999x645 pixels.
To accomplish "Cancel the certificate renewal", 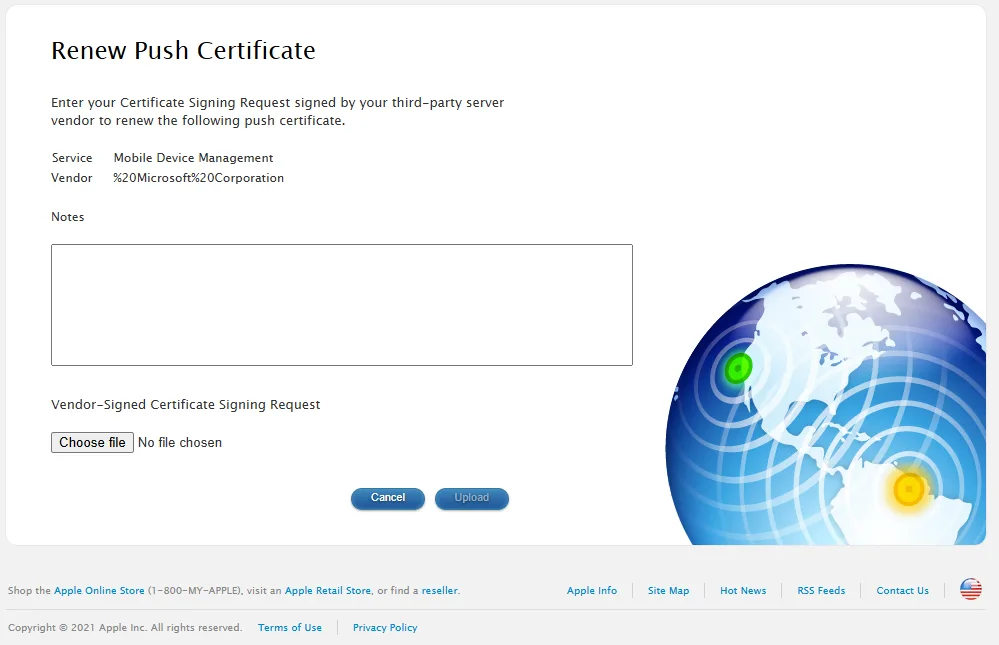I will pos(387,498).
